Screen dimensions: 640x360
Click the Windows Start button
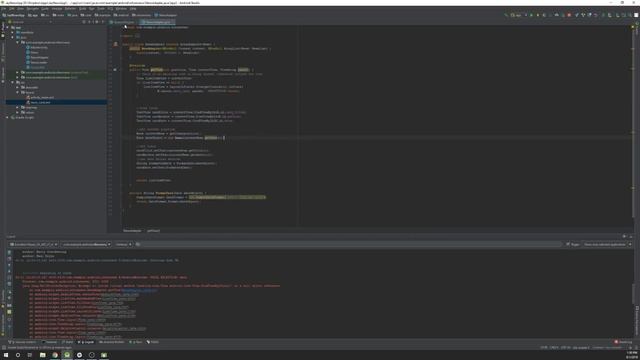coord(6,355)
